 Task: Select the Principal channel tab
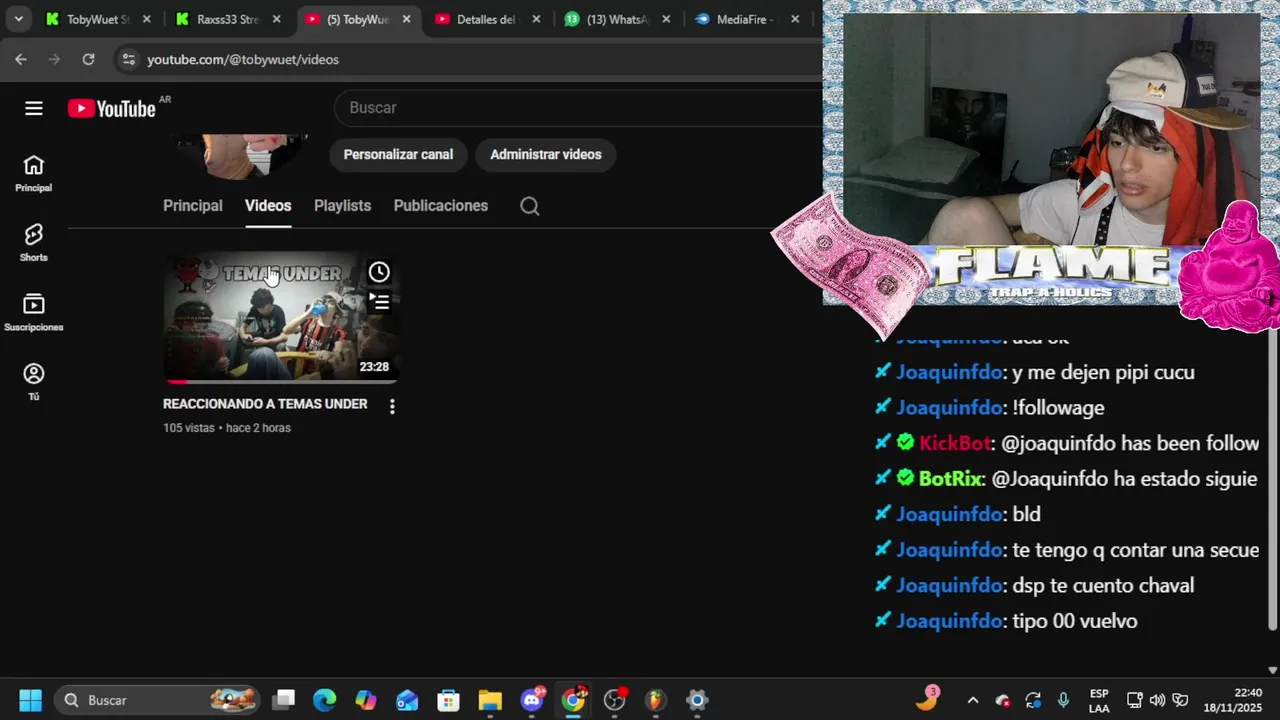(193, 206)
